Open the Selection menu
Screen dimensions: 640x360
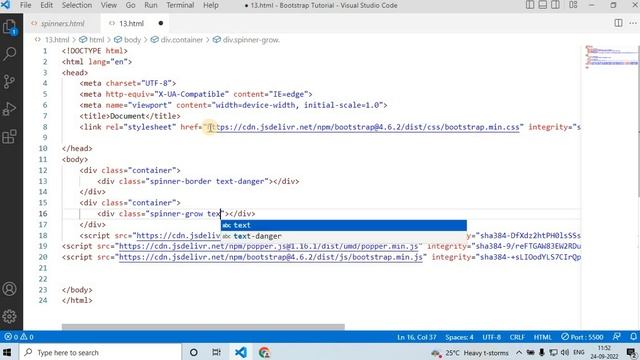tap(77, 5)
